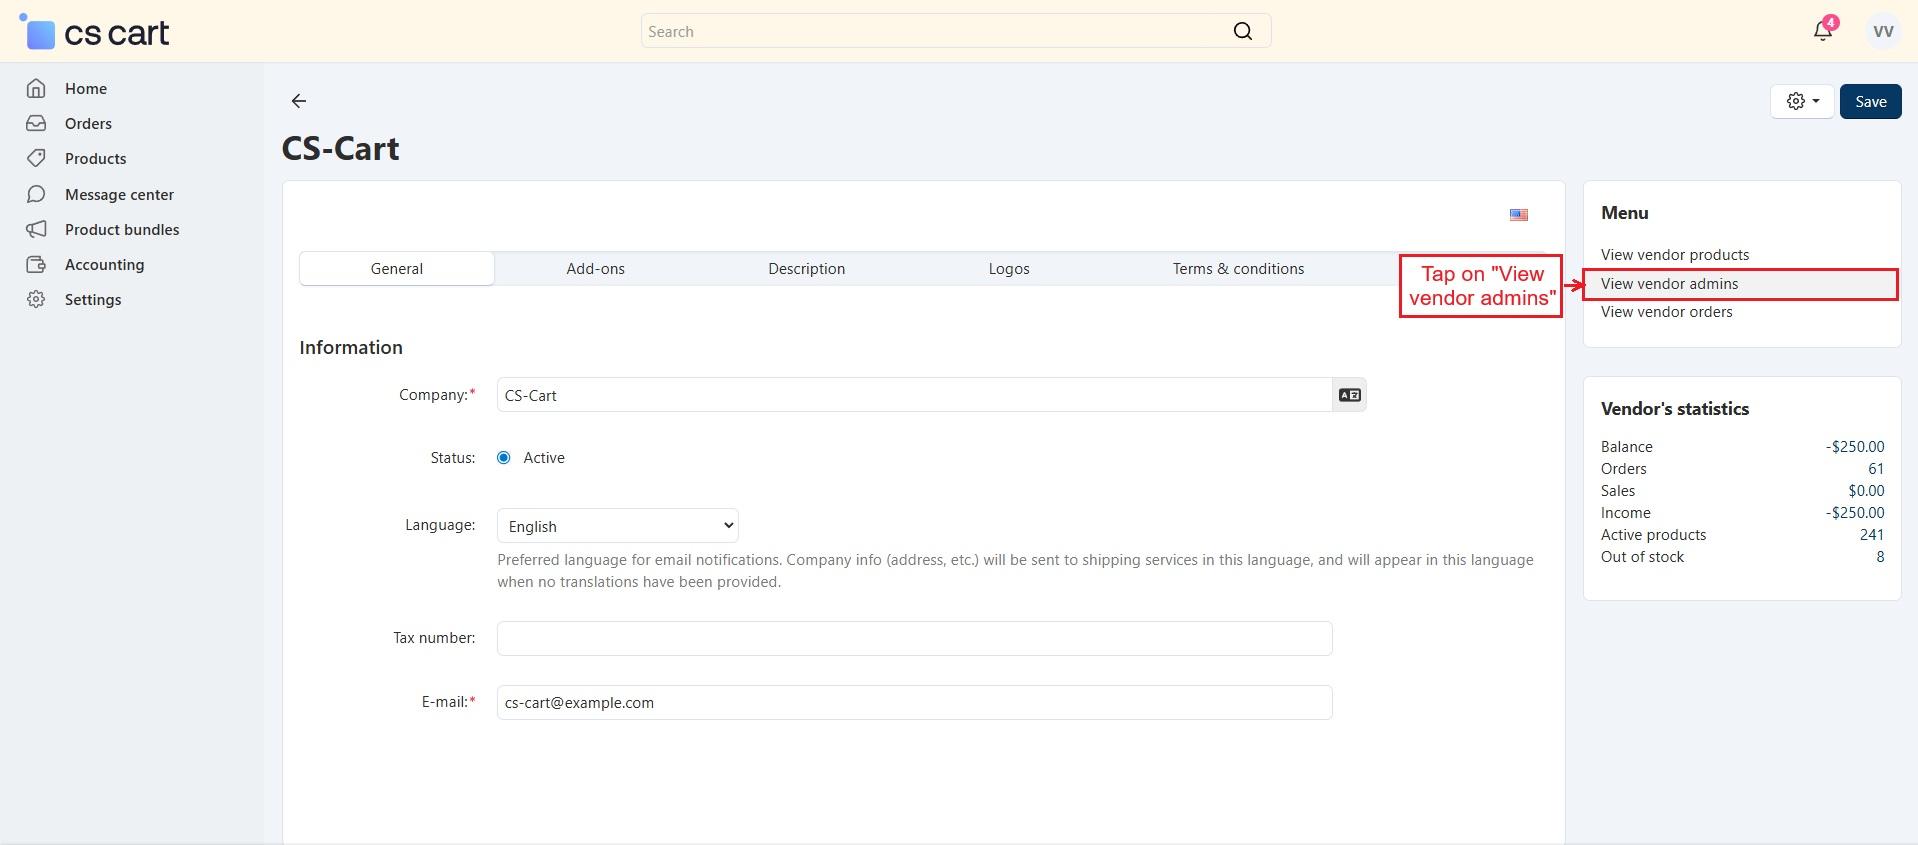The image size is (1918, 845).
Task: Click the back arrow above CS-Cart title
Action: 298,101
